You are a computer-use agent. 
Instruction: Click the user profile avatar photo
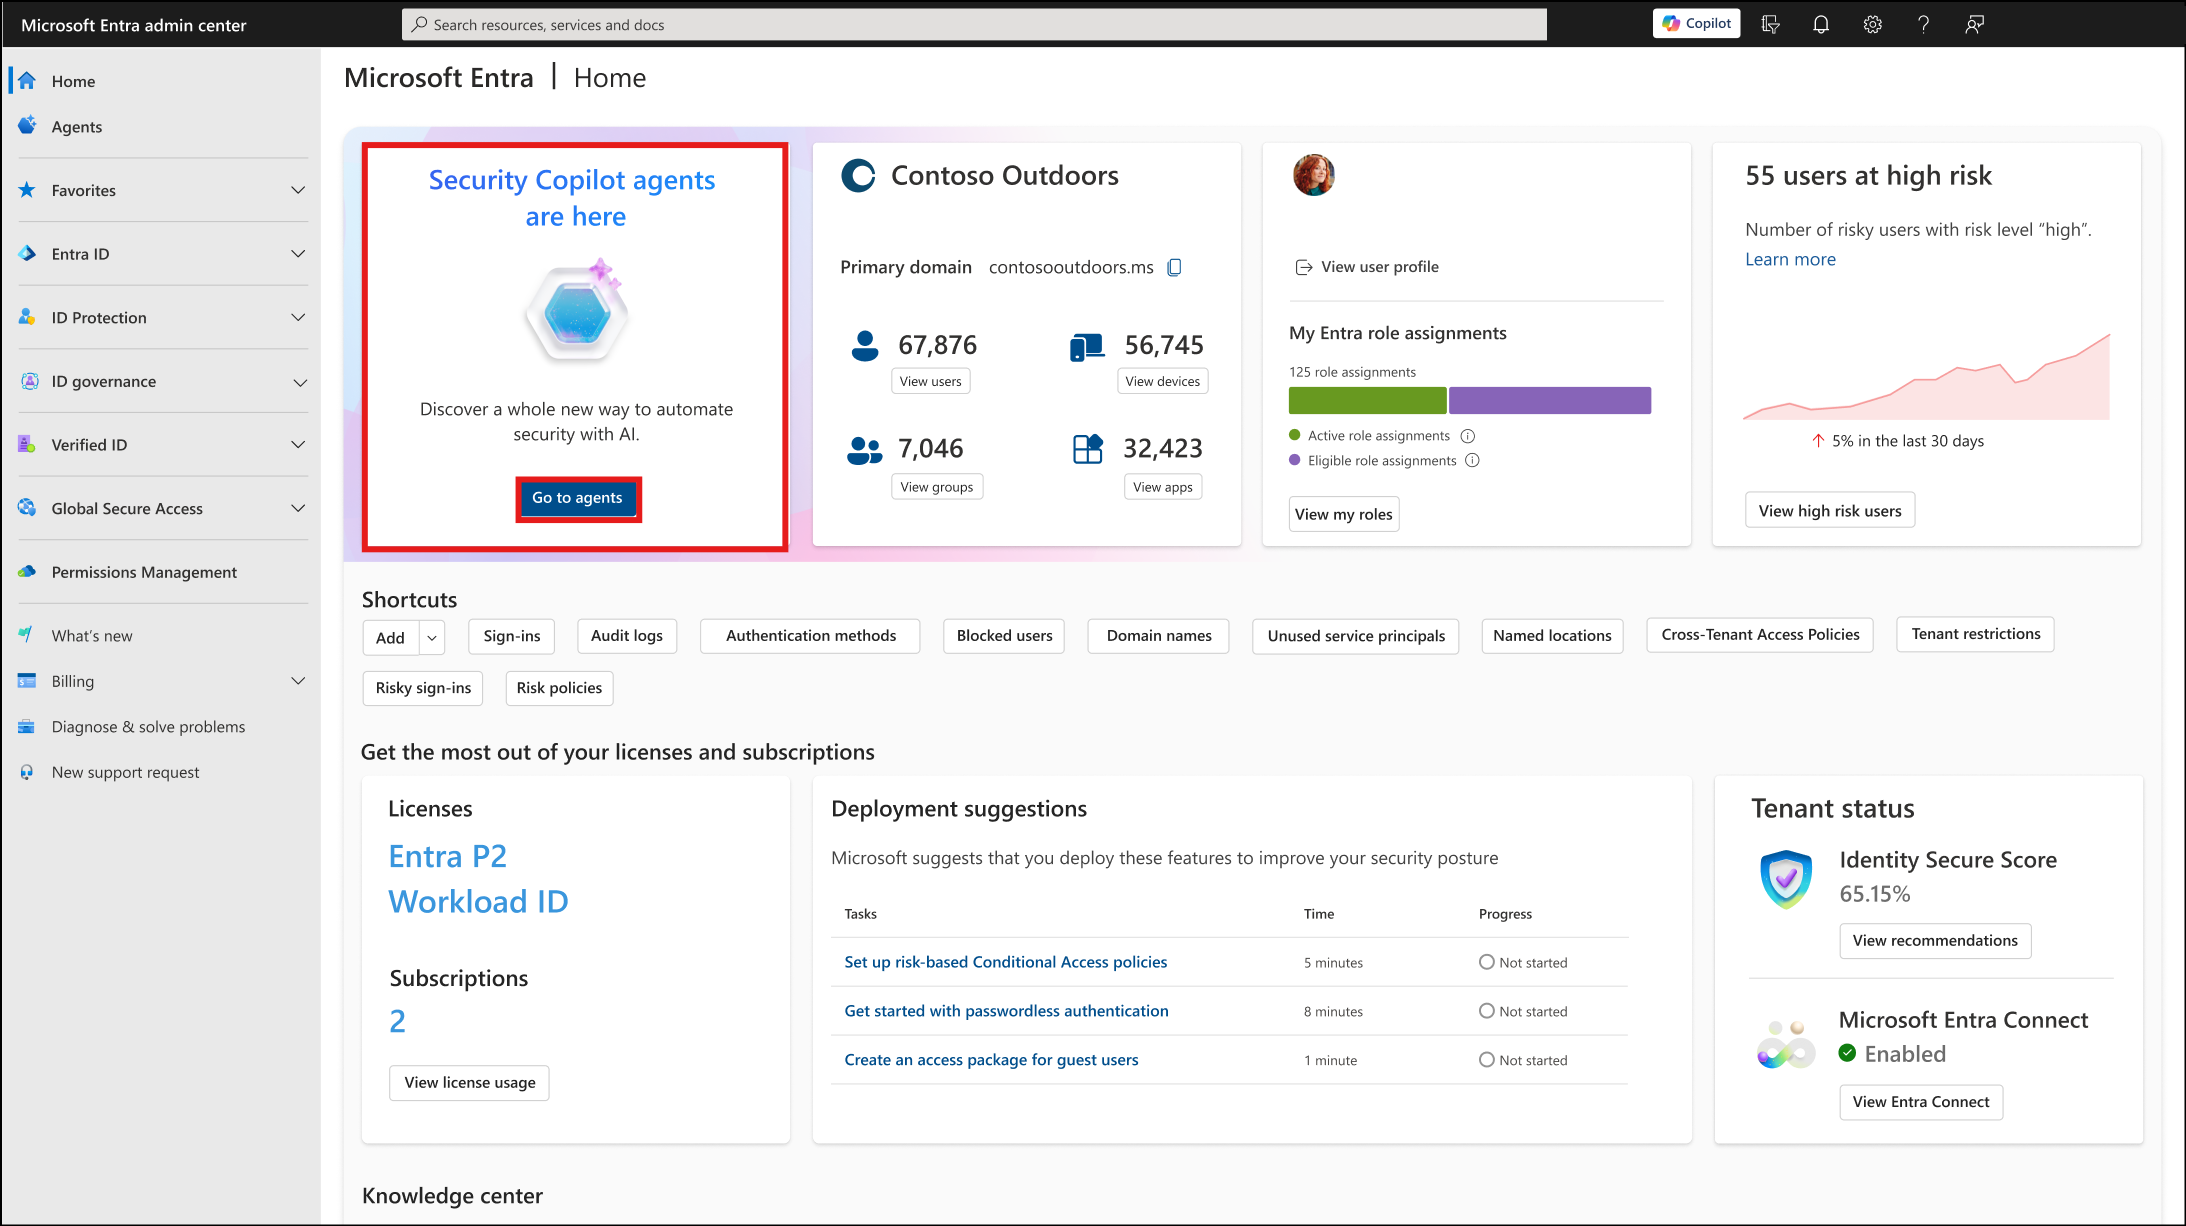point(1313,175)
